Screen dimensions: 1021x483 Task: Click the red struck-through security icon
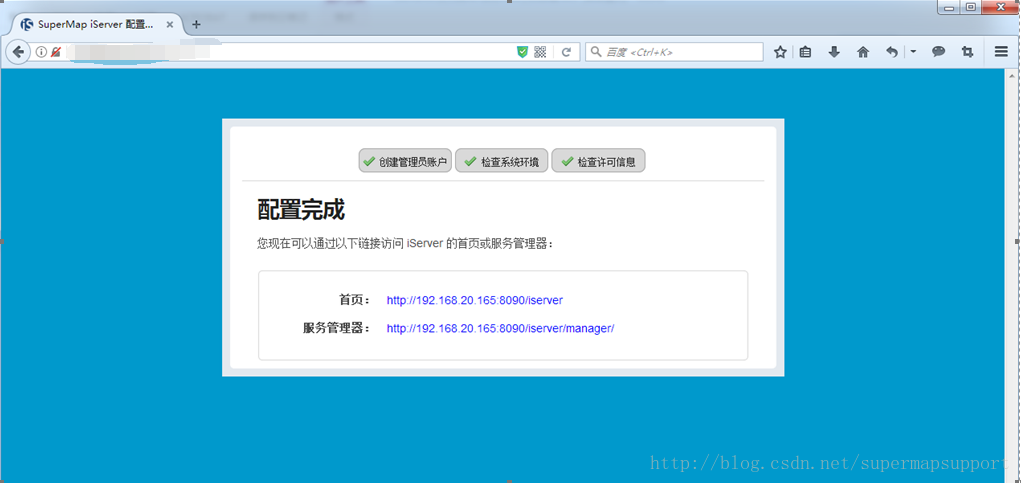click(55, 52)
